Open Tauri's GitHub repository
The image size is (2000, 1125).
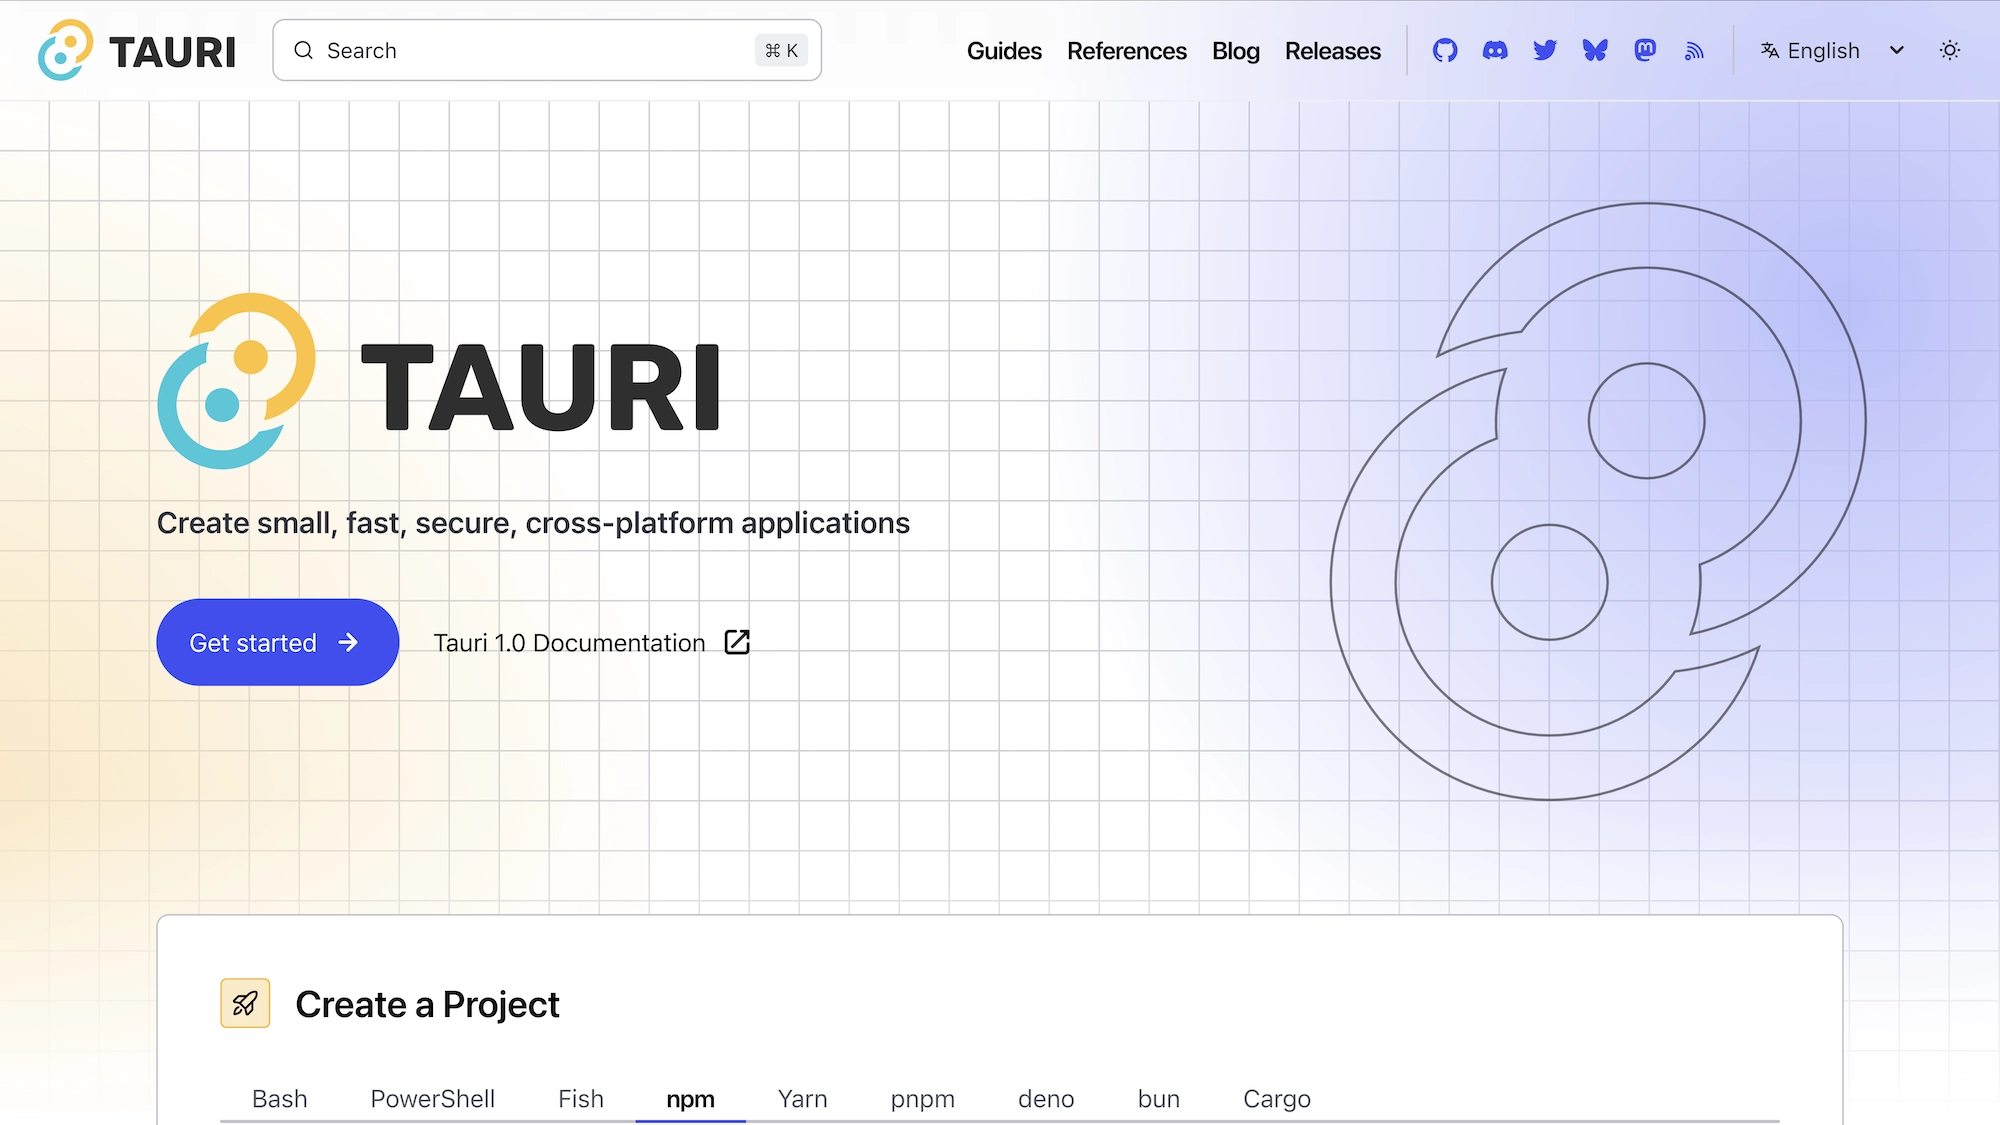(1445, 50)
